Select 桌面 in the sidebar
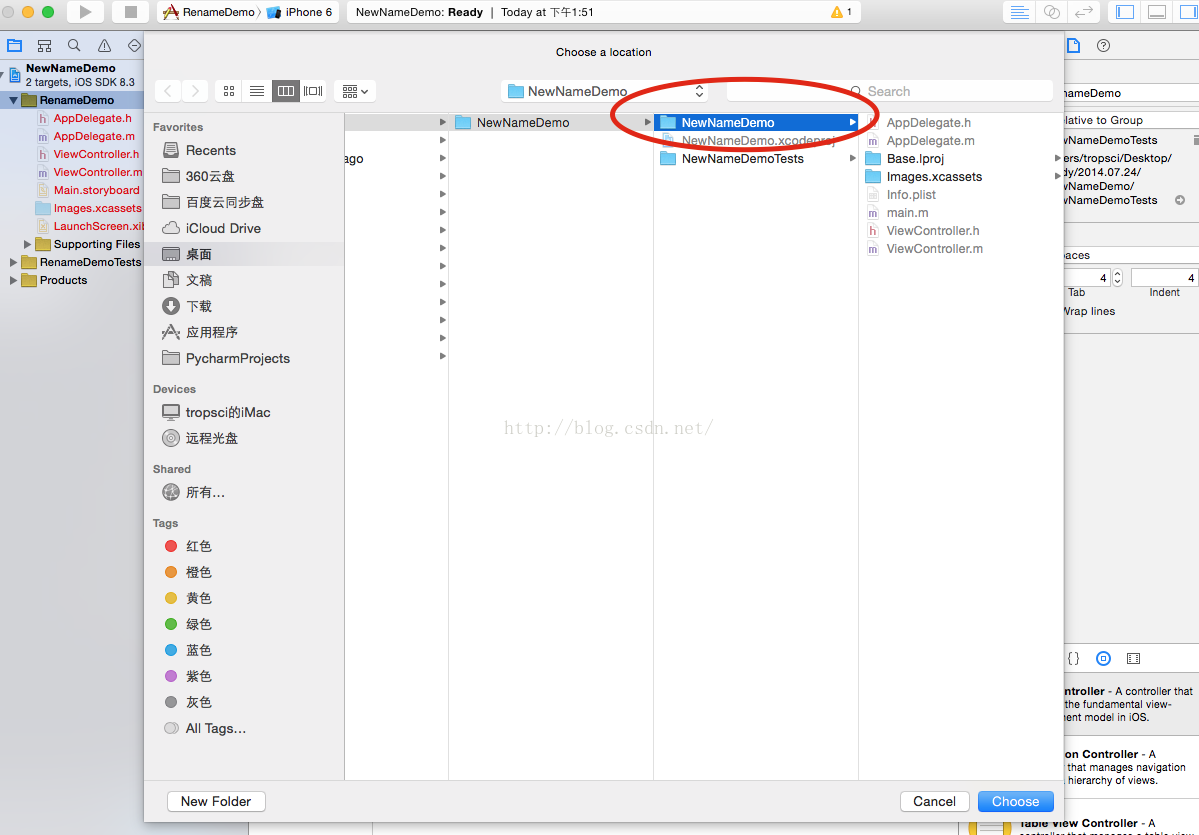Viewport: 1199px width, 835px height. coord(245,255)
